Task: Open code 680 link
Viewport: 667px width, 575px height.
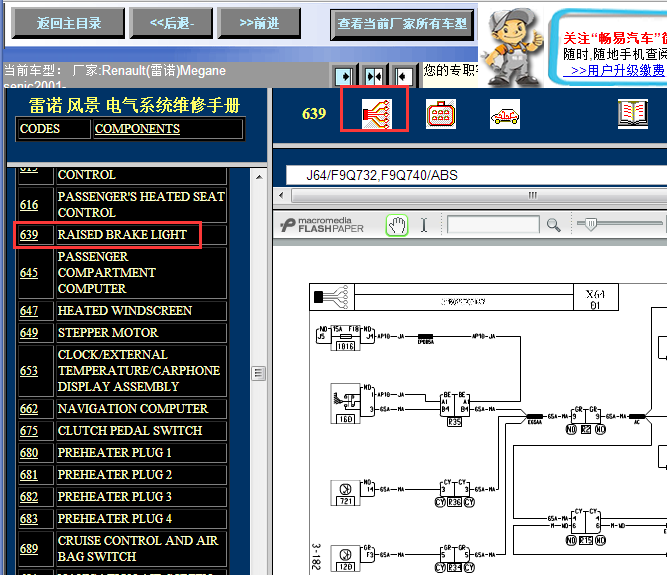Action: pos(29,453)
